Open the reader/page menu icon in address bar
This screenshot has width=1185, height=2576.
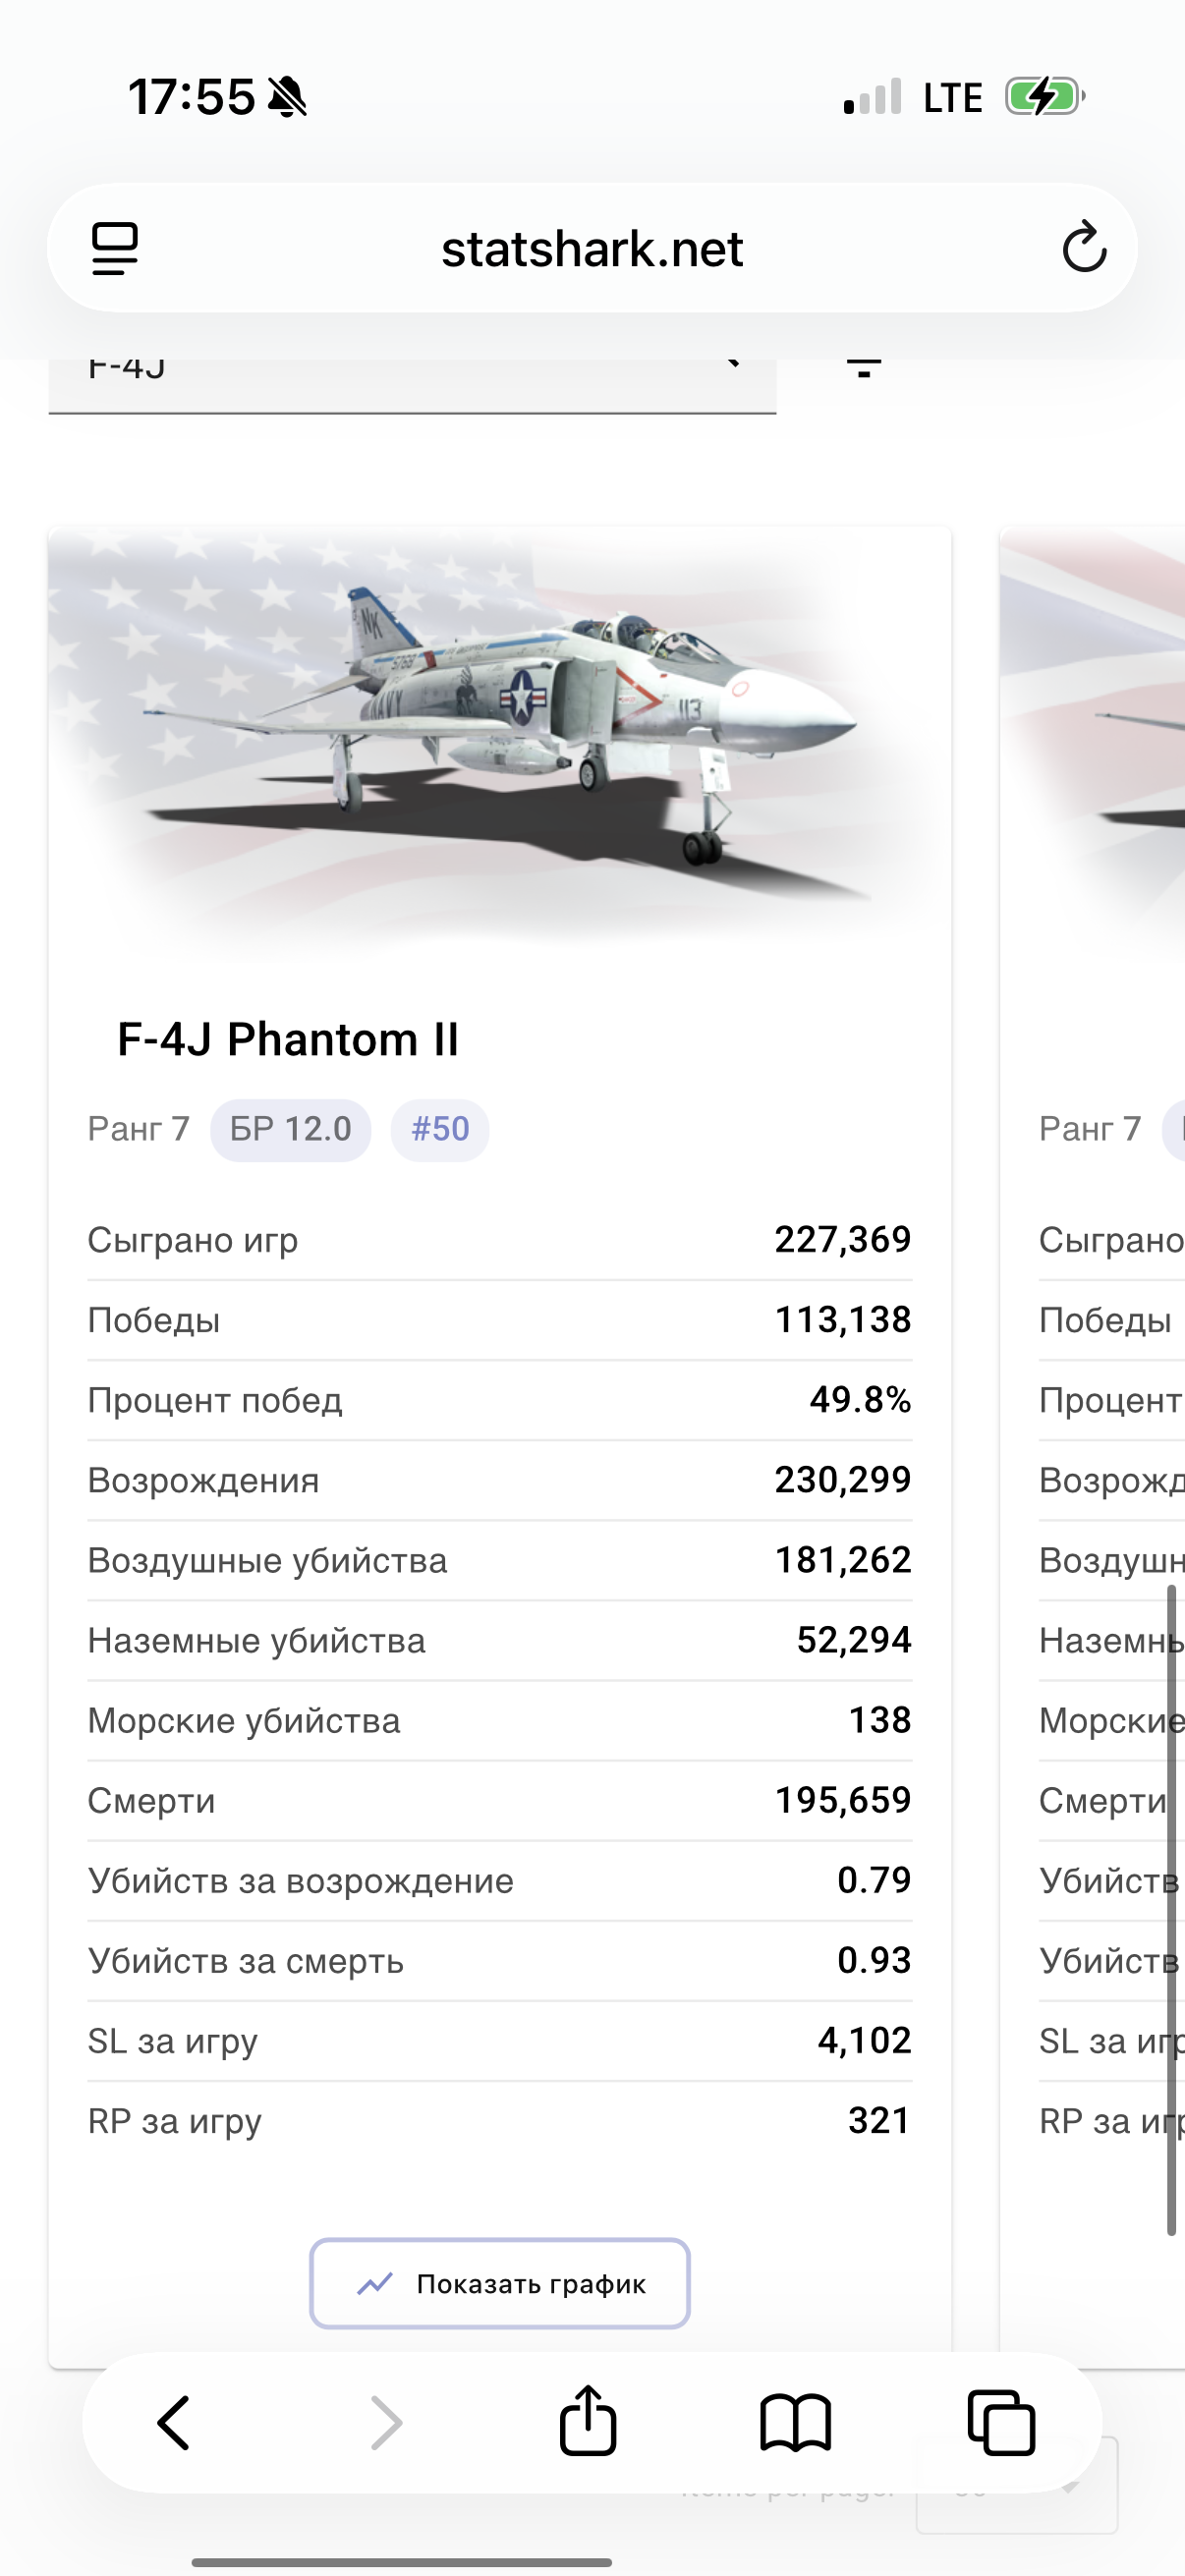tap(115, 248)
